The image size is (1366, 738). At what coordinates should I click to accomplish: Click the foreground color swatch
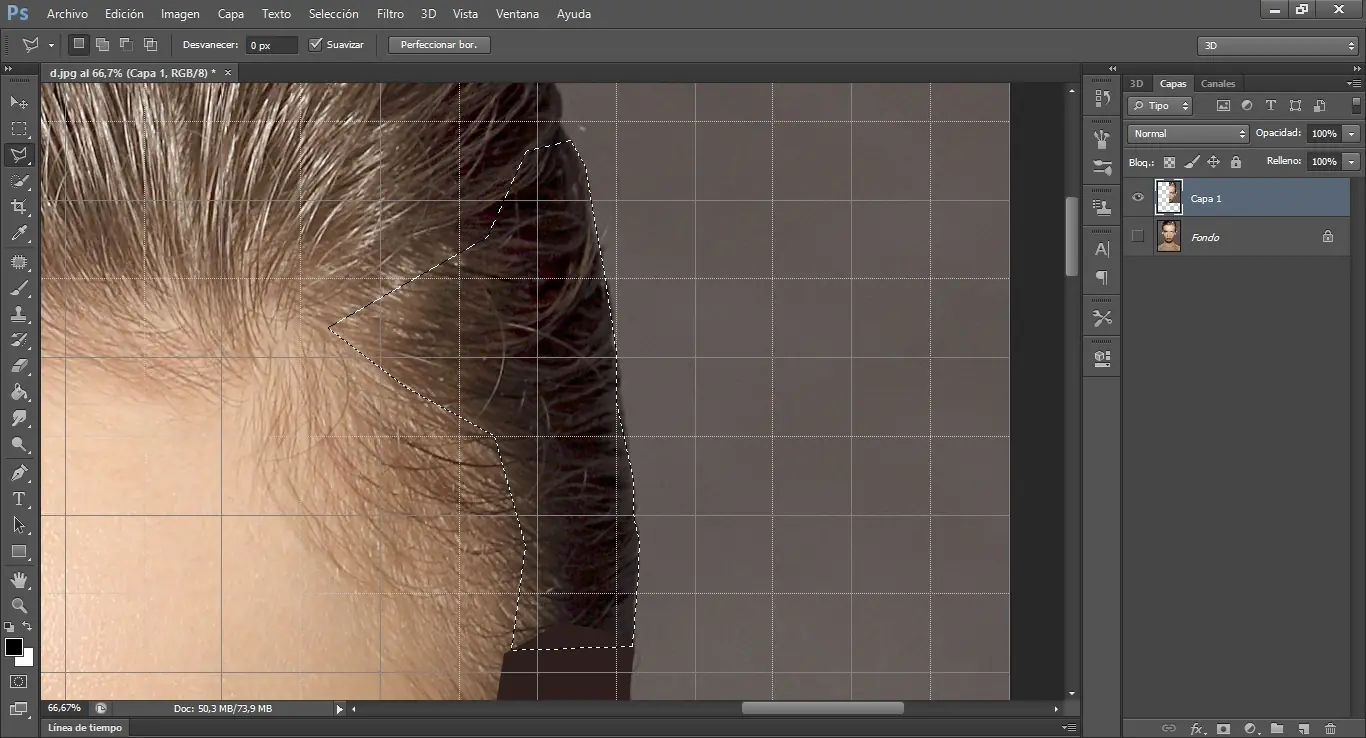(14, 647)
